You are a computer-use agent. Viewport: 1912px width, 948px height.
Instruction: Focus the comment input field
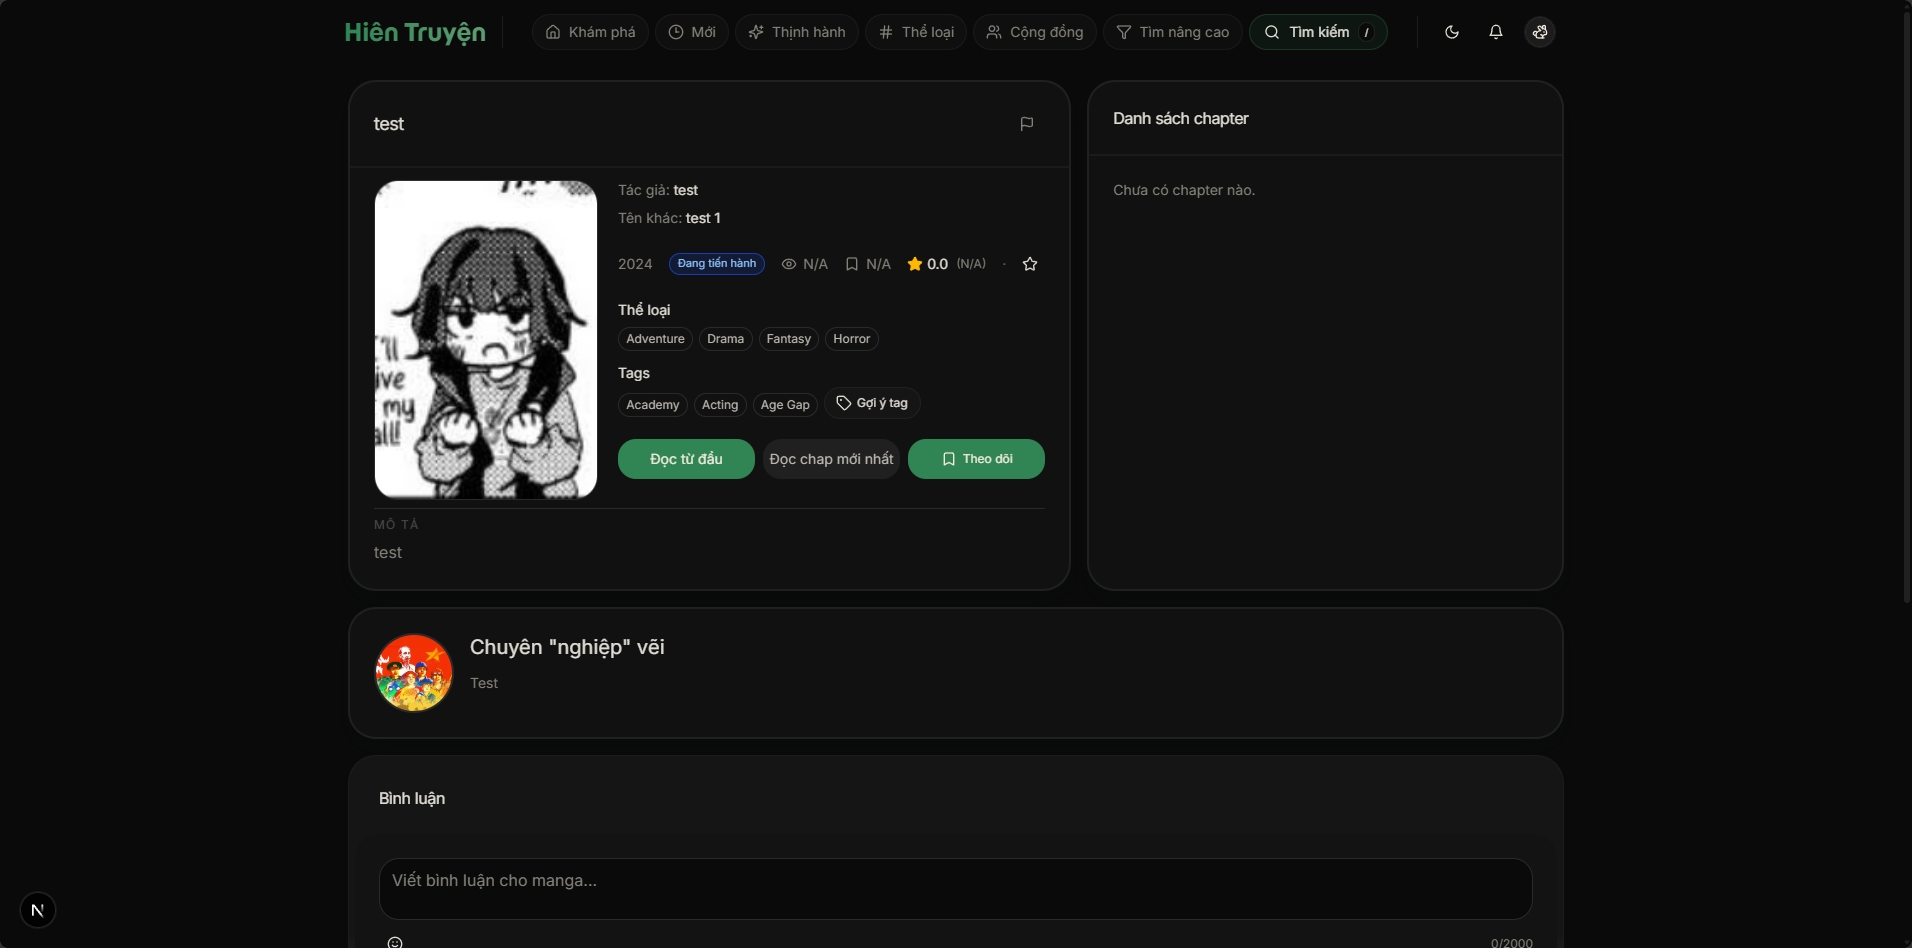coord(955,888)
